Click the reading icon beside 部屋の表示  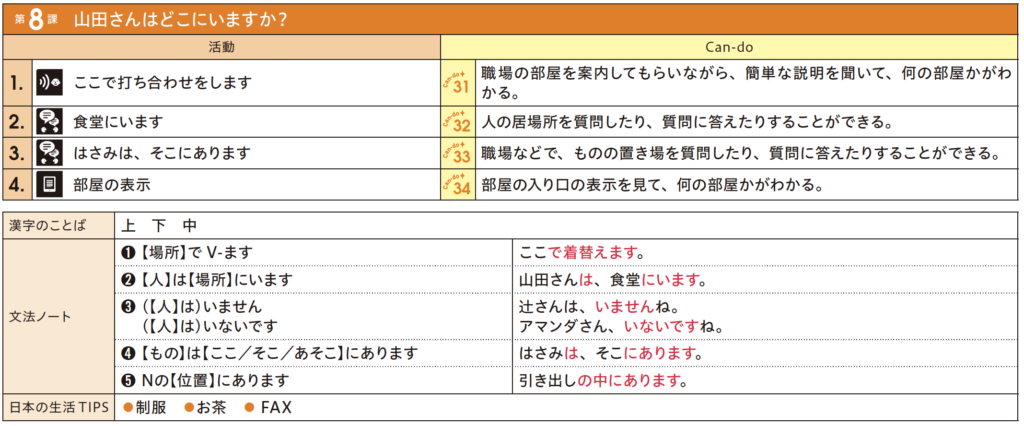48,184
